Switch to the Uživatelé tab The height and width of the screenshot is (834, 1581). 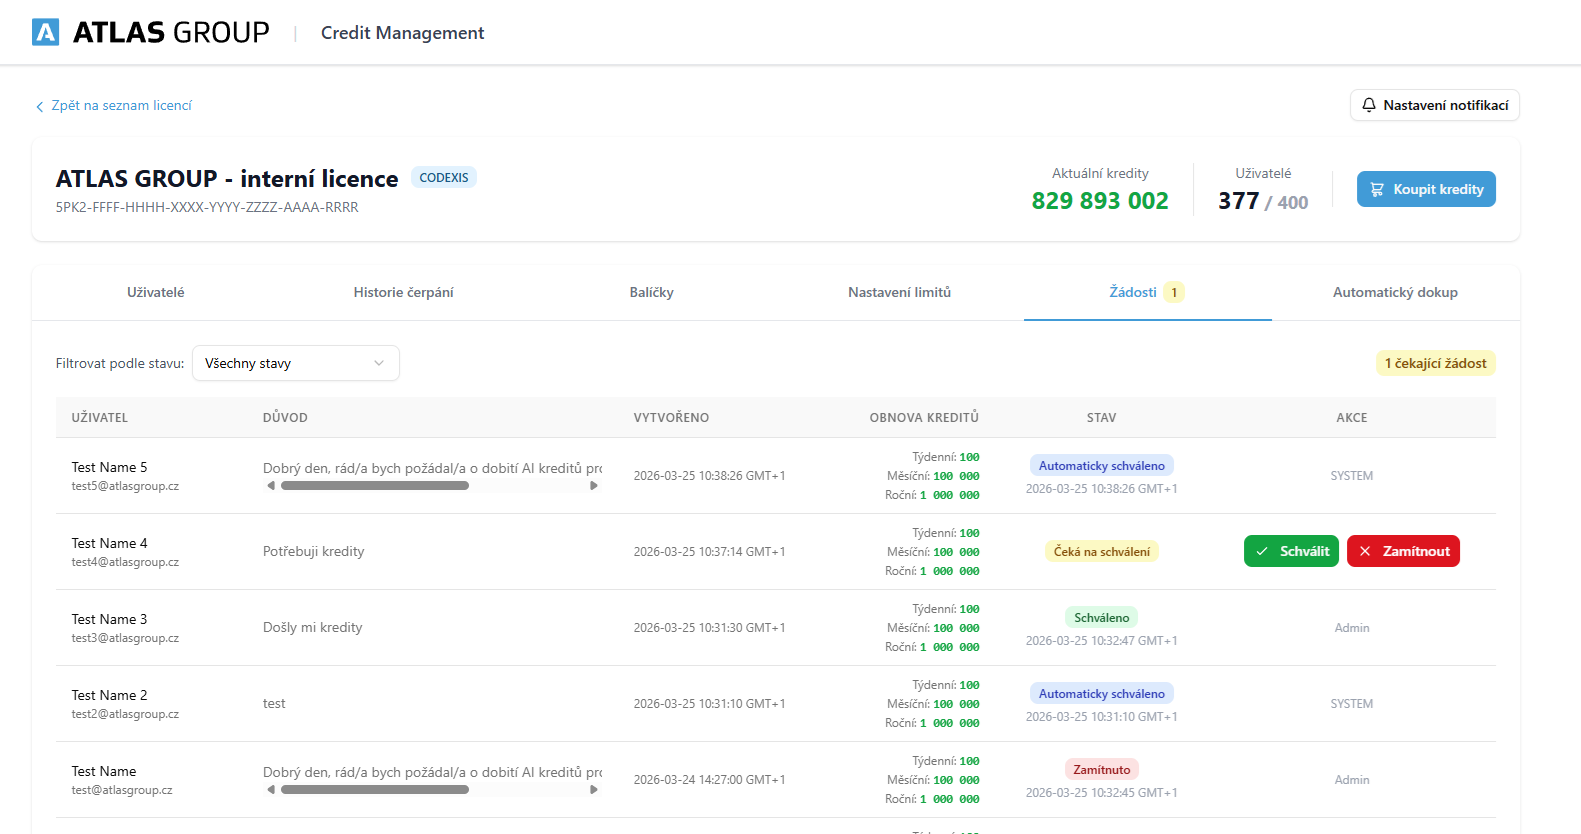click(x=155, y=292)
